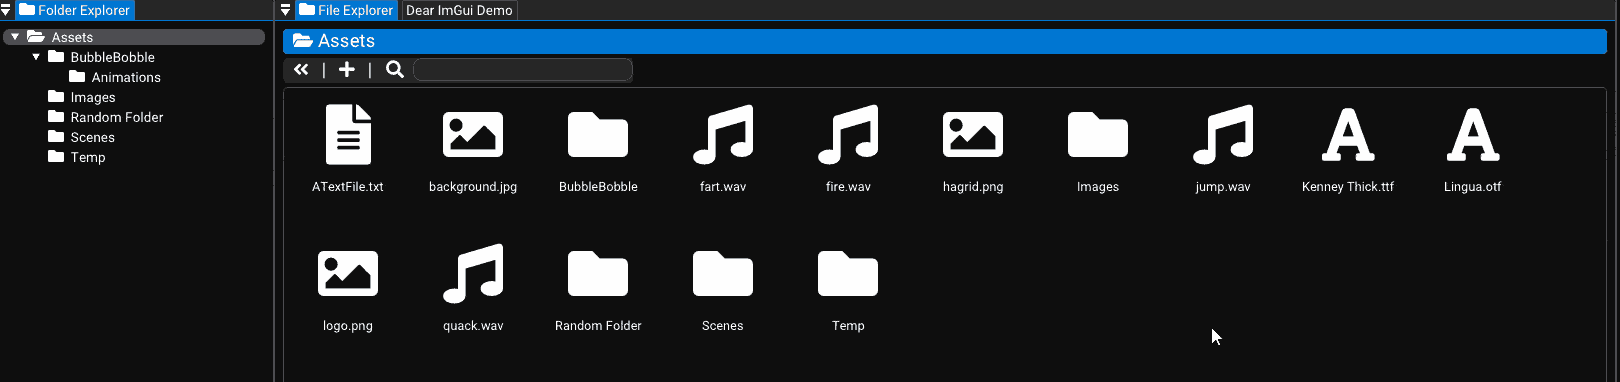This screenshot has height=382, width=1620.
Task: Go back with the double-chevron button
Action: point(301,69)
